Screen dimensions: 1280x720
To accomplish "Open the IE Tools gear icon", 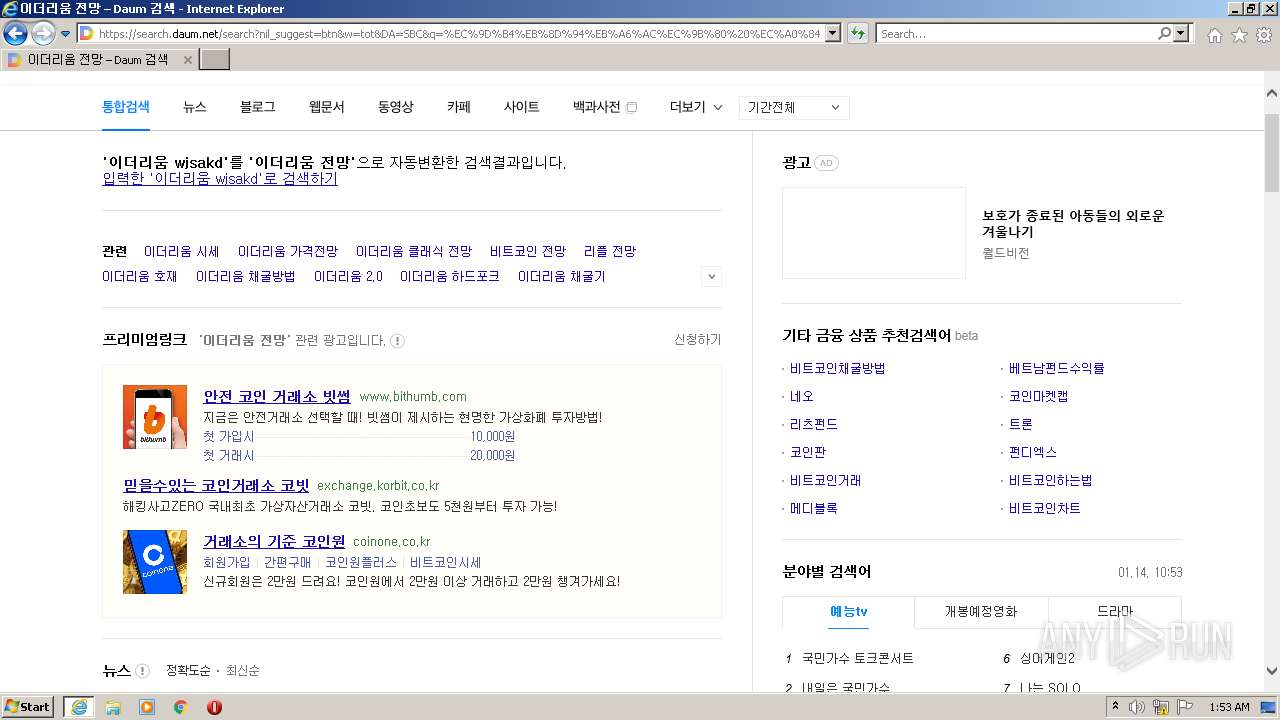I will point(1264,35).
